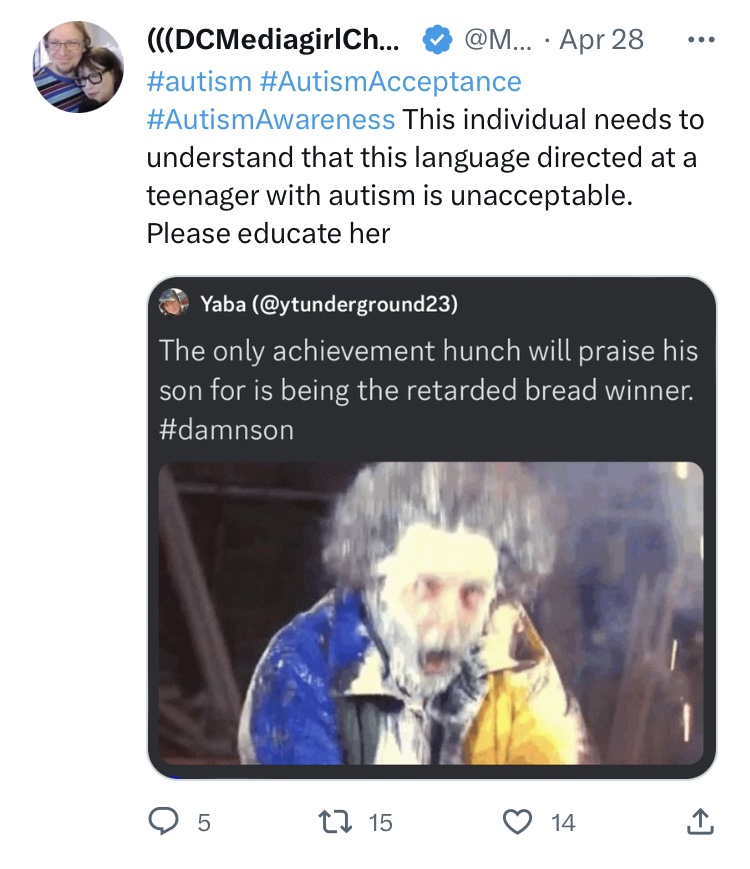The width and height of the screenshot is (750, 869).
Task: Click the reply speech bubble icon
Action: pyautogui.click(x=164, y=821)
